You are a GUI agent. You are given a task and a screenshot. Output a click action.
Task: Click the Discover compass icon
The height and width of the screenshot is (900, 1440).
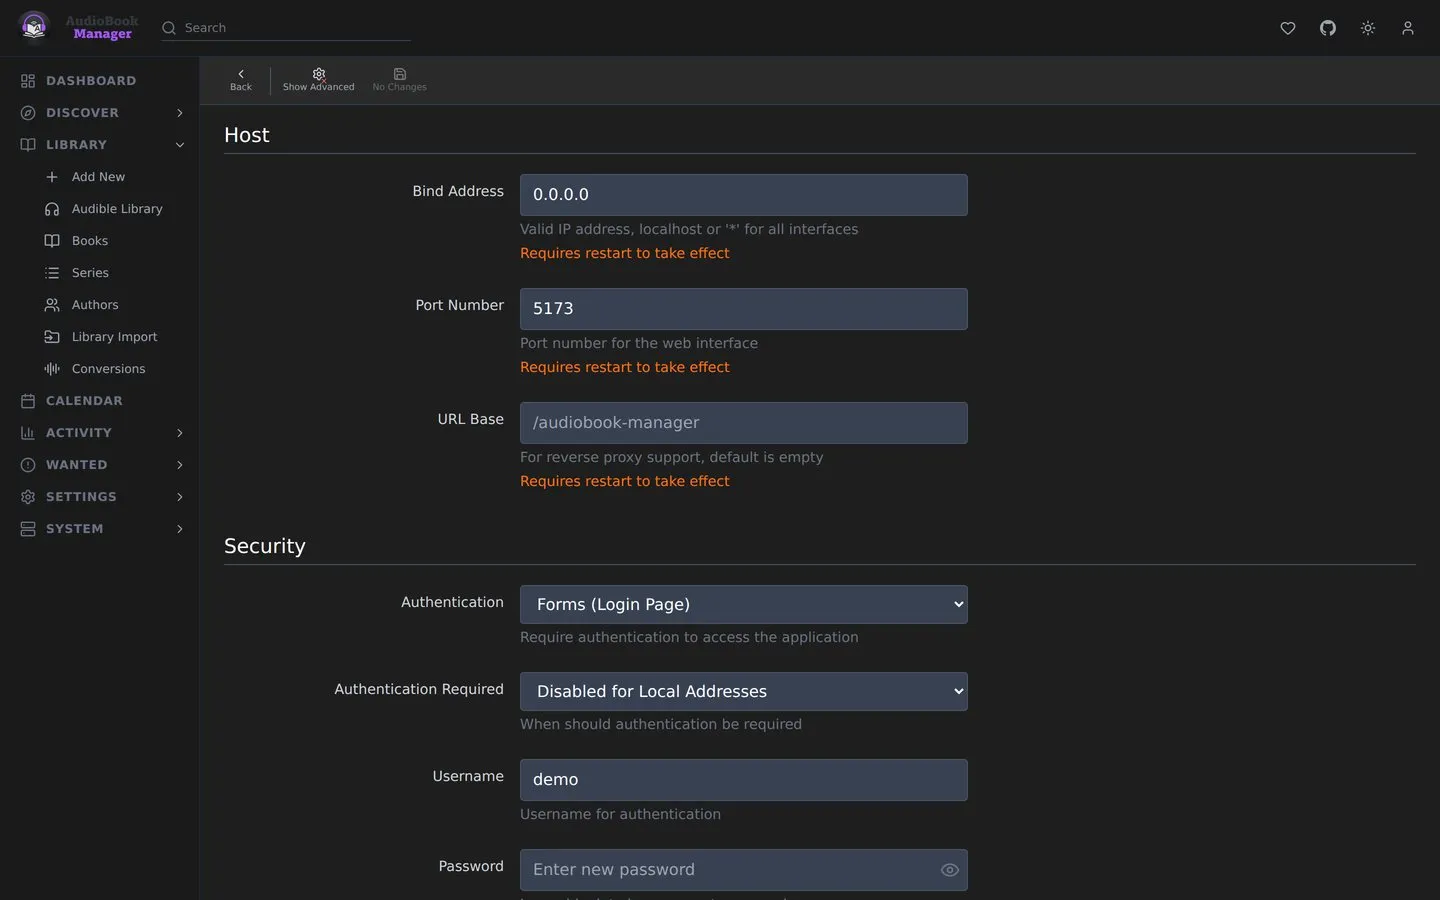[x=28, y=113]
